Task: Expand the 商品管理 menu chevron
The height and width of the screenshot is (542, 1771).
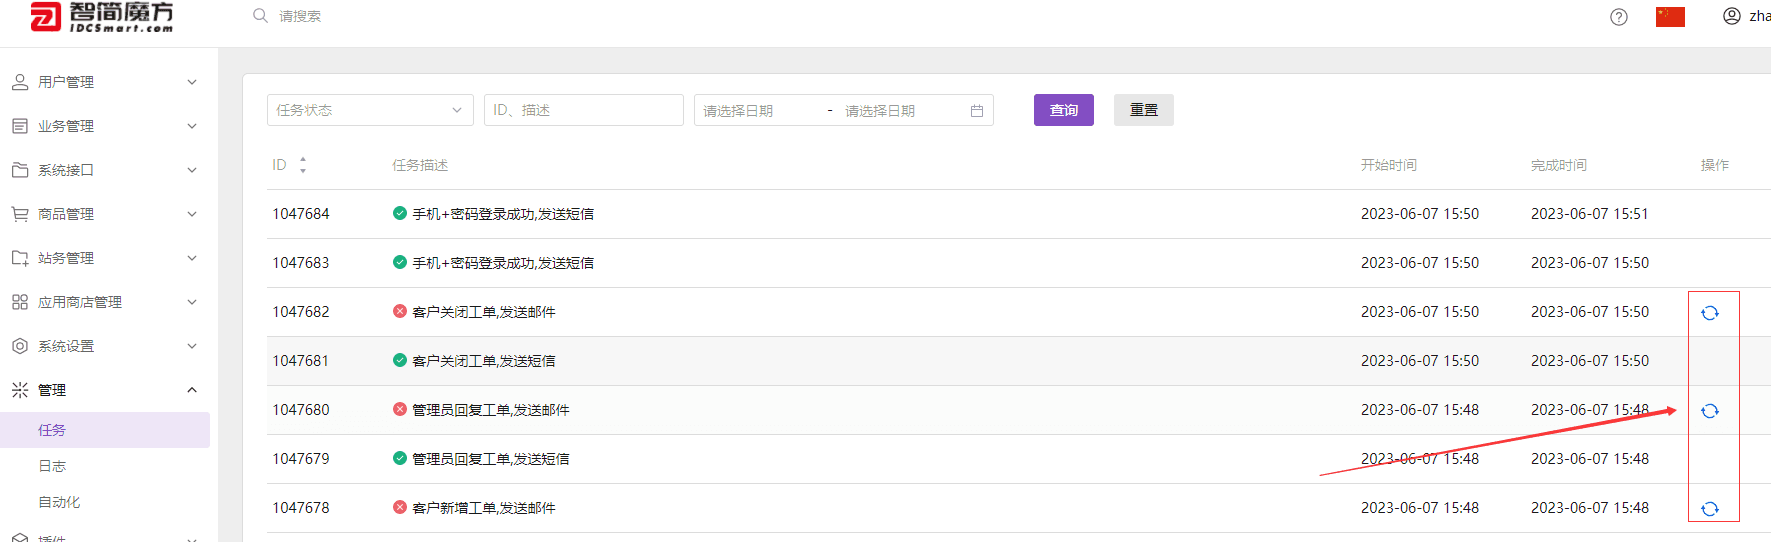Action: [192, 214]
